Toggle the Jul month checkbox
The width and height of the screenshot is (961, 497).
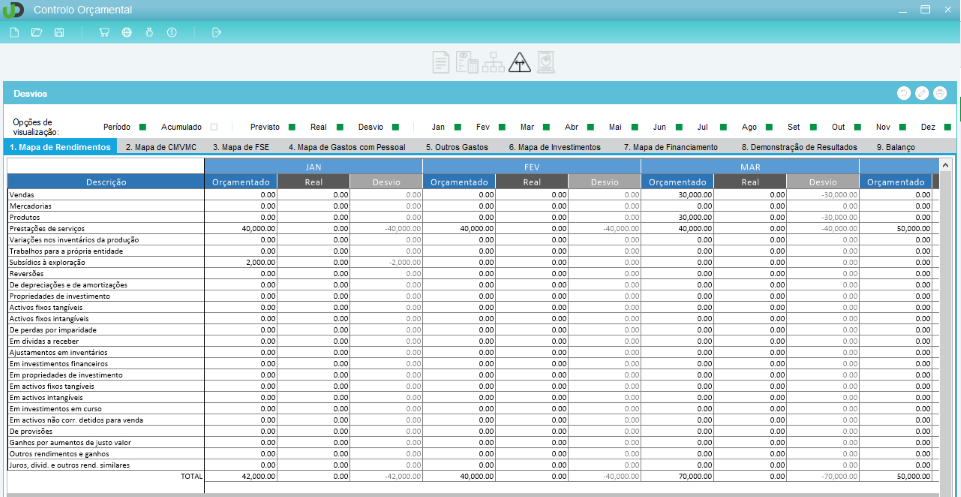tap(723, 127)
